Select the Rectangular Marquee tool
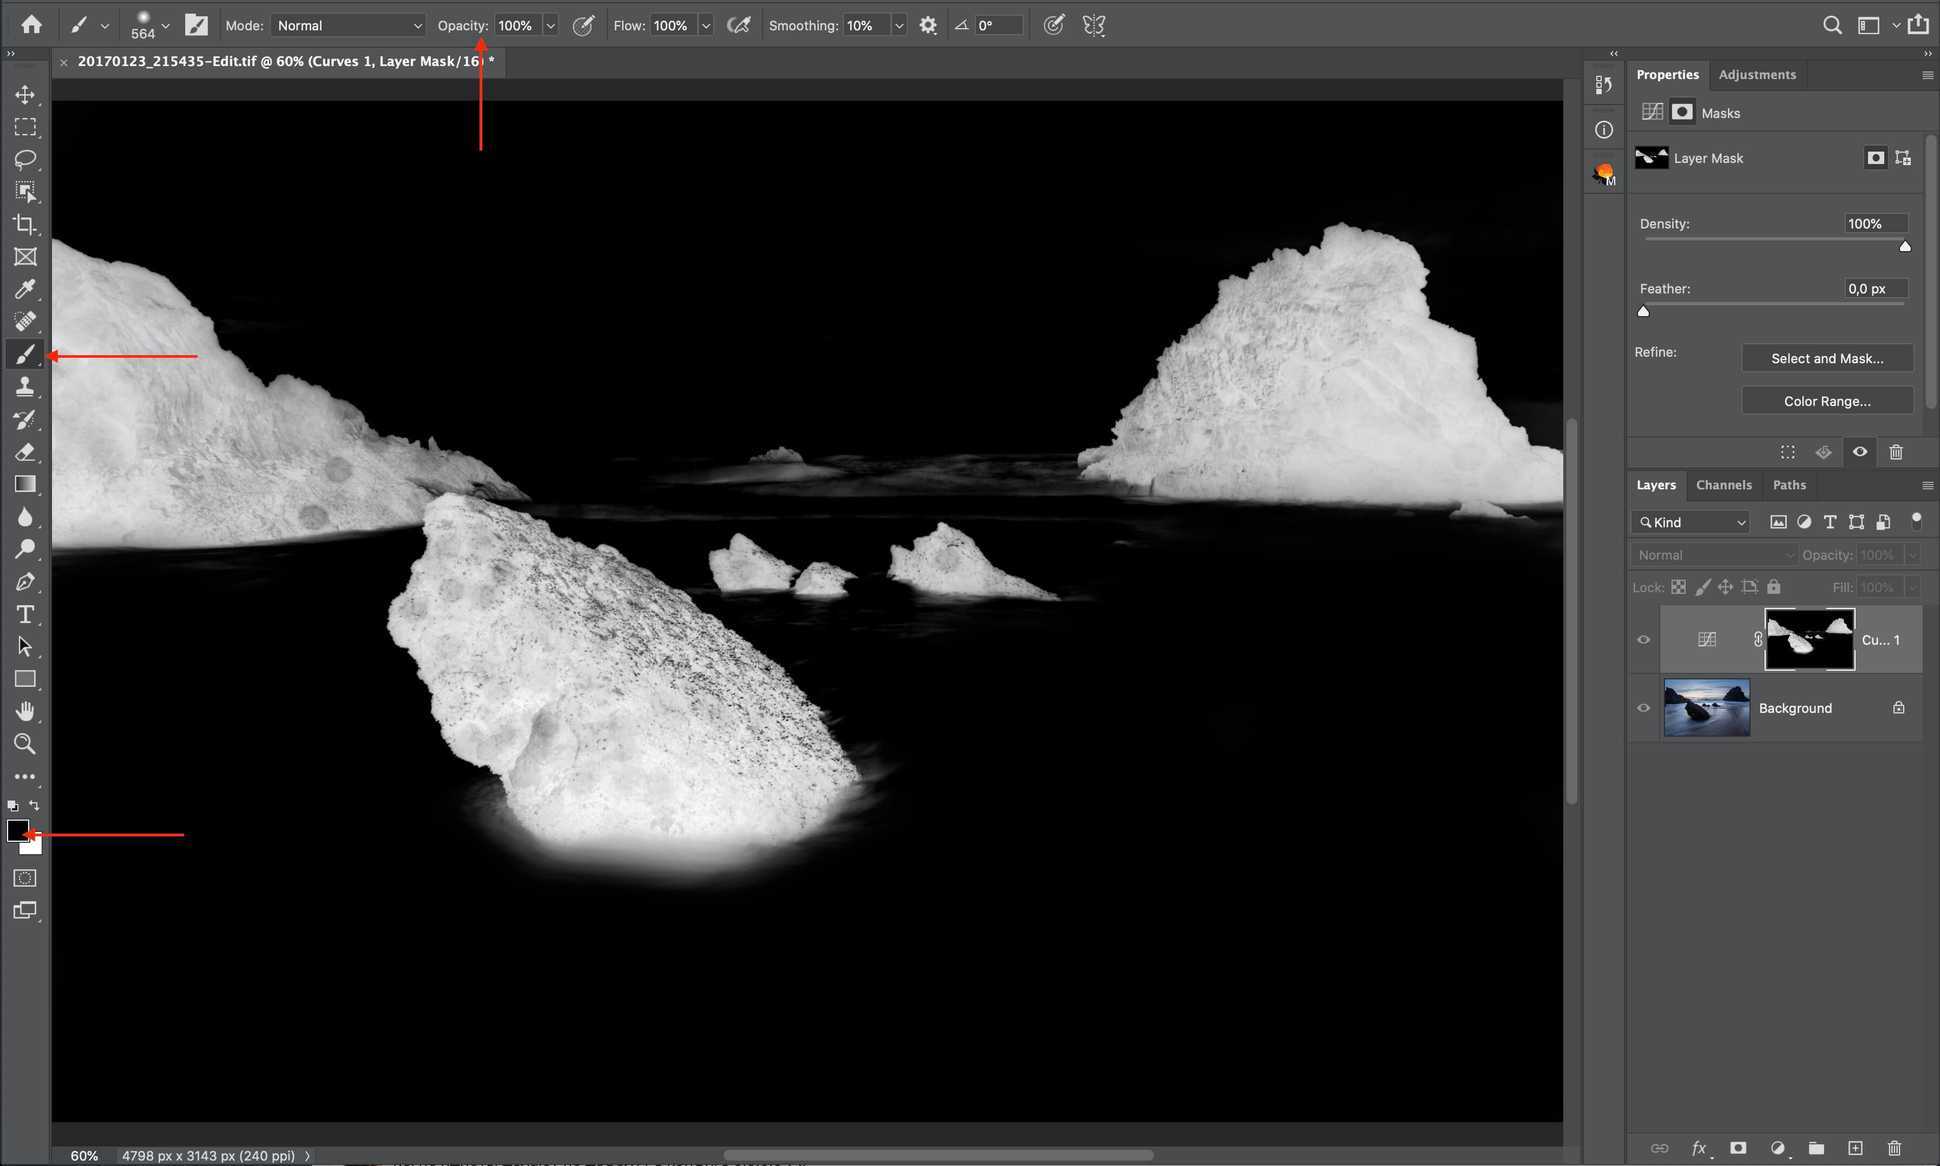The height and width of the screenshot is (1166, 1940). [25, 127]
